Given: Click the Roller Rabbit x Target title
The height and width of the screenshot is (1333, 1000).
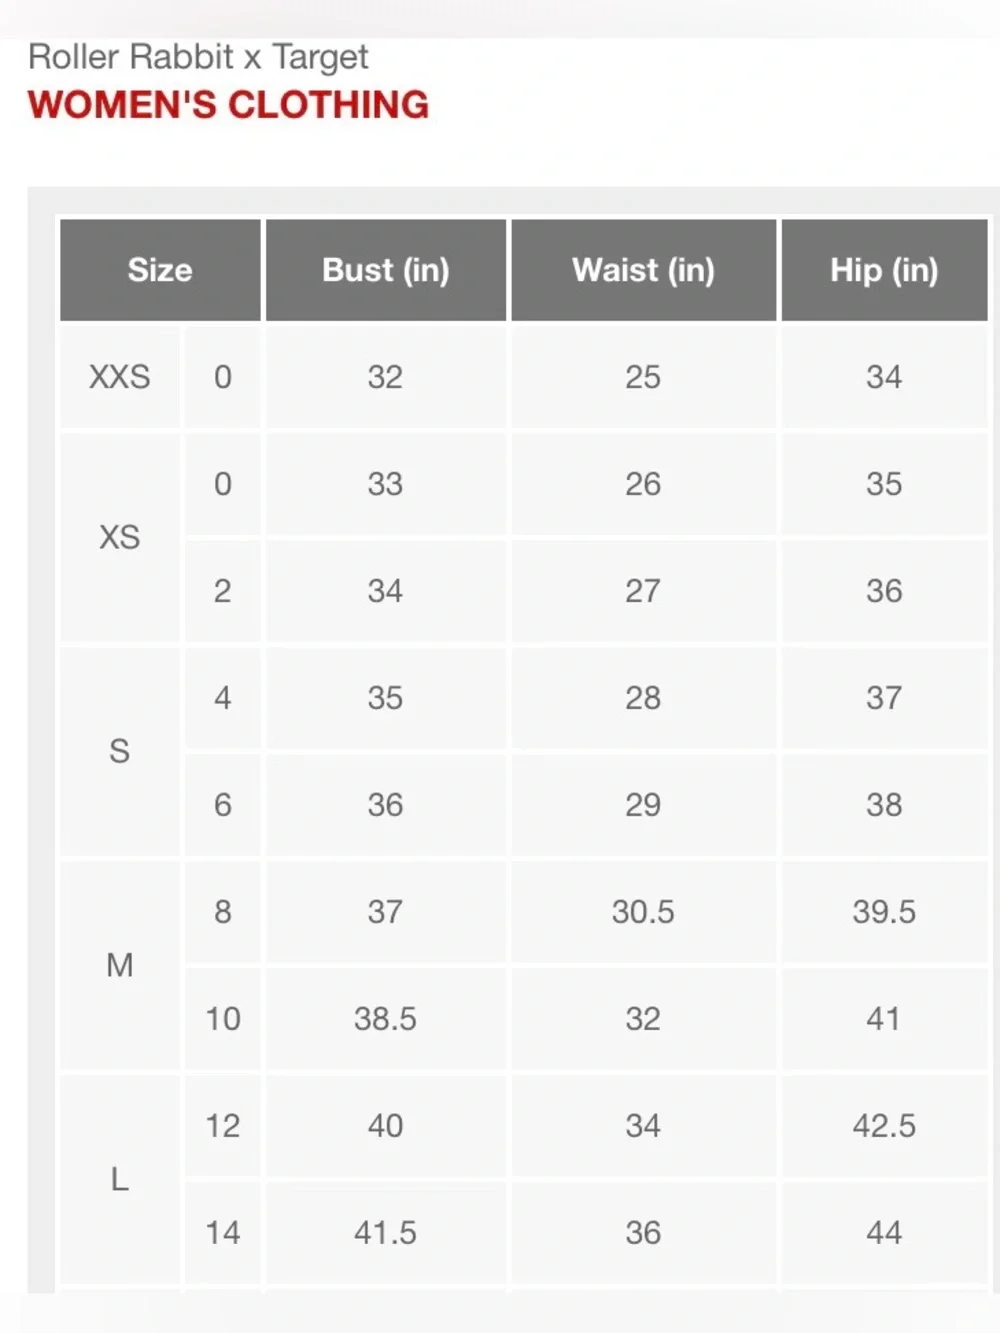Looking at the screenshot, I should (198, 57).
